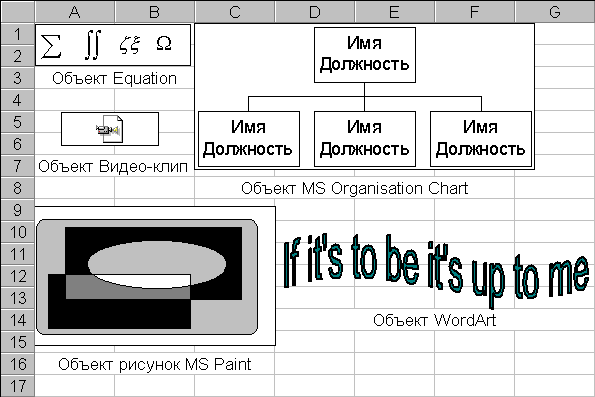
Task: Click the zeta-xi symbols in the equation
Action: (130, 45)
